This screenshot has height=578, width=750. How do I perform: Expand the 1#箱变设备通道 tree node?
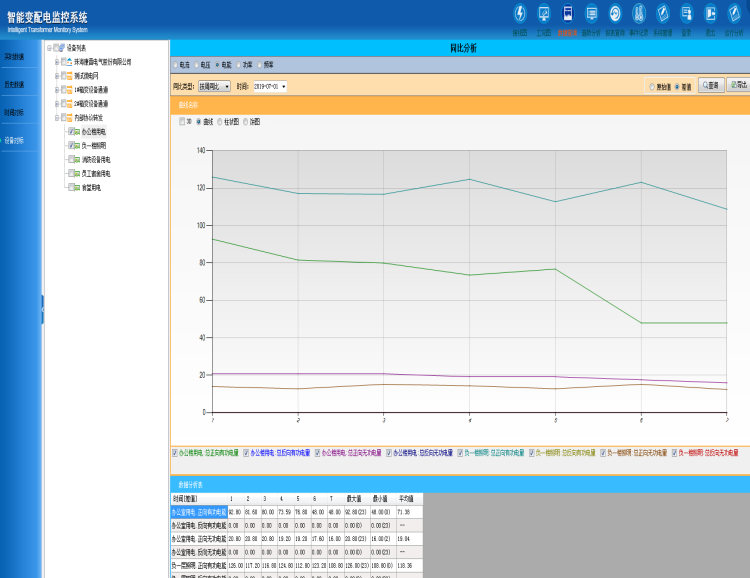[x=57, y=89]
